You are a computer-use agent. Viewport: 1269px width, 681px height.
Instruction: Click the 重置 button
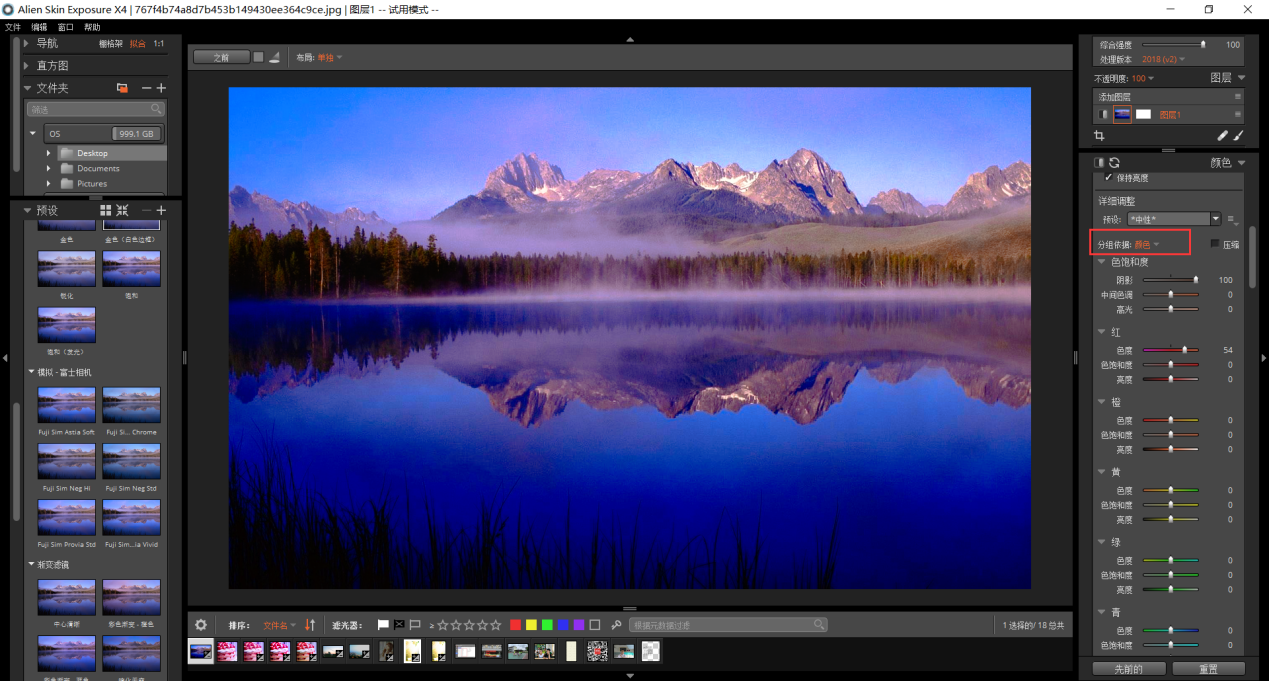point(1208,668)
